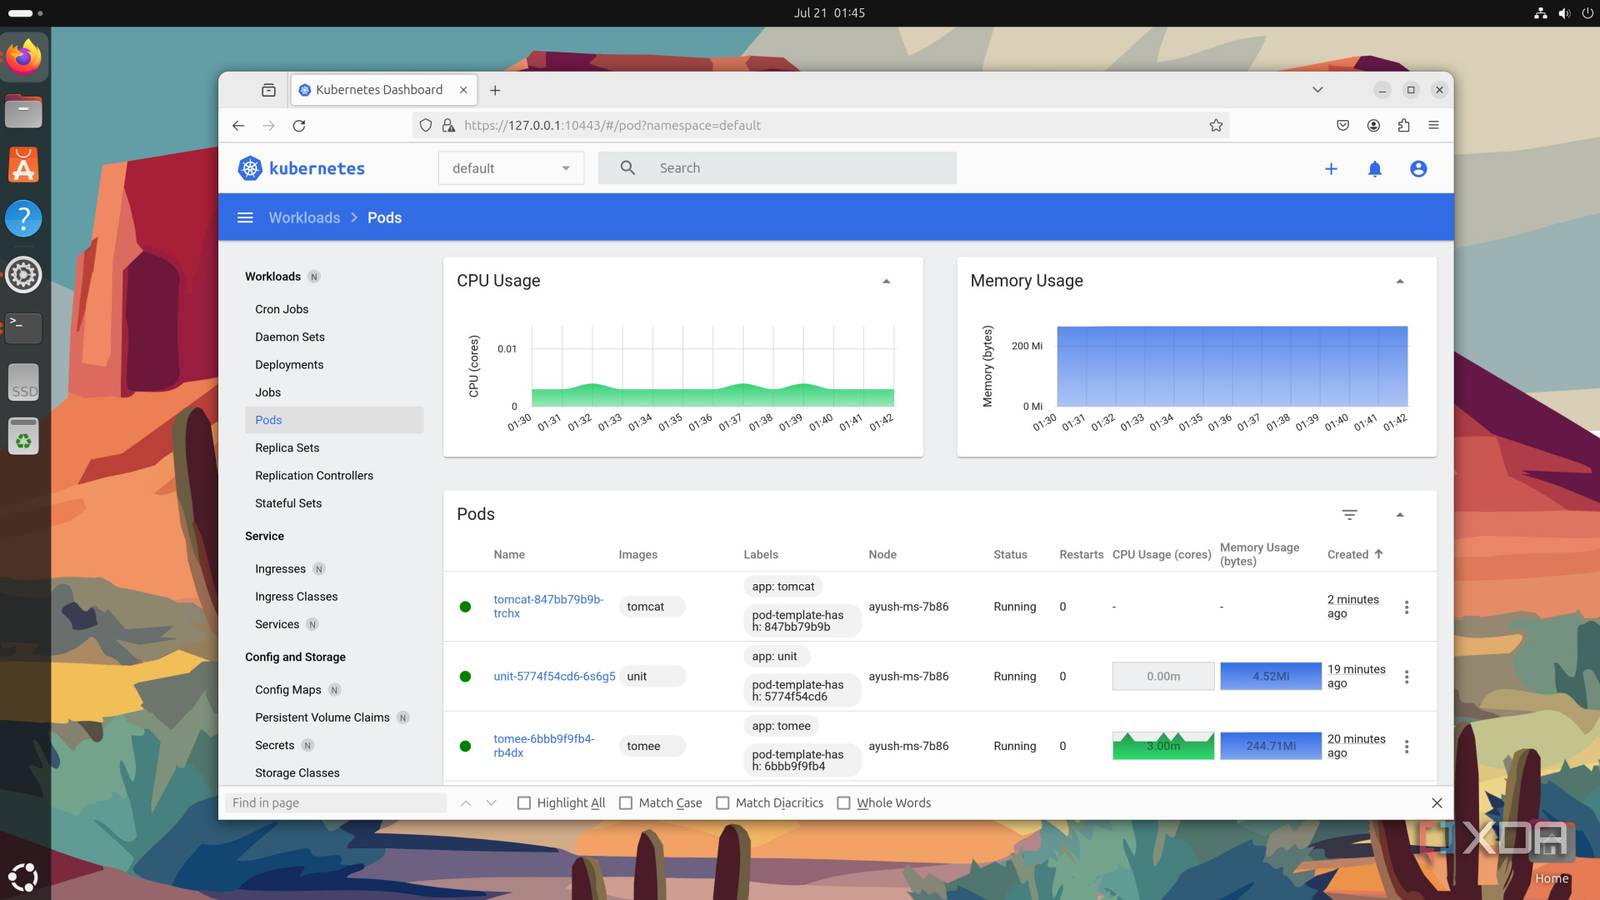Open the user account icon in dashboard

pos(1418,169)
